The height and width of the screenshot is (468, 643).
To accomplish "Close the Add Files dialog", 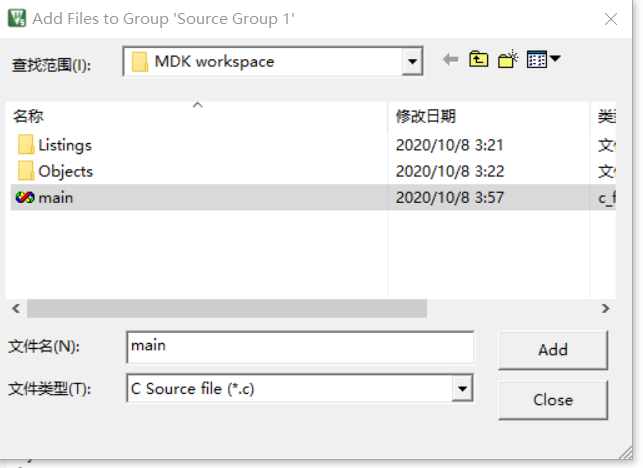I will point(553,400).
